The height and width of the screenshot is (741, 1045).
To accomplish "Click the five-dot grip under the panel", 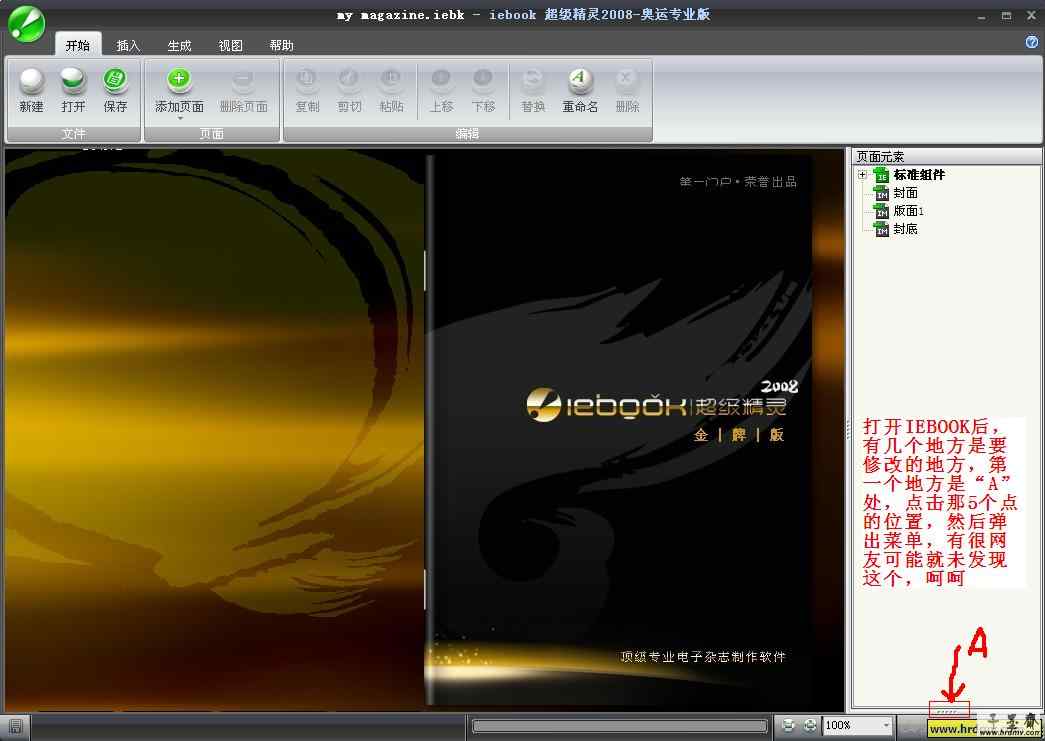I will [x=948, y=711].
